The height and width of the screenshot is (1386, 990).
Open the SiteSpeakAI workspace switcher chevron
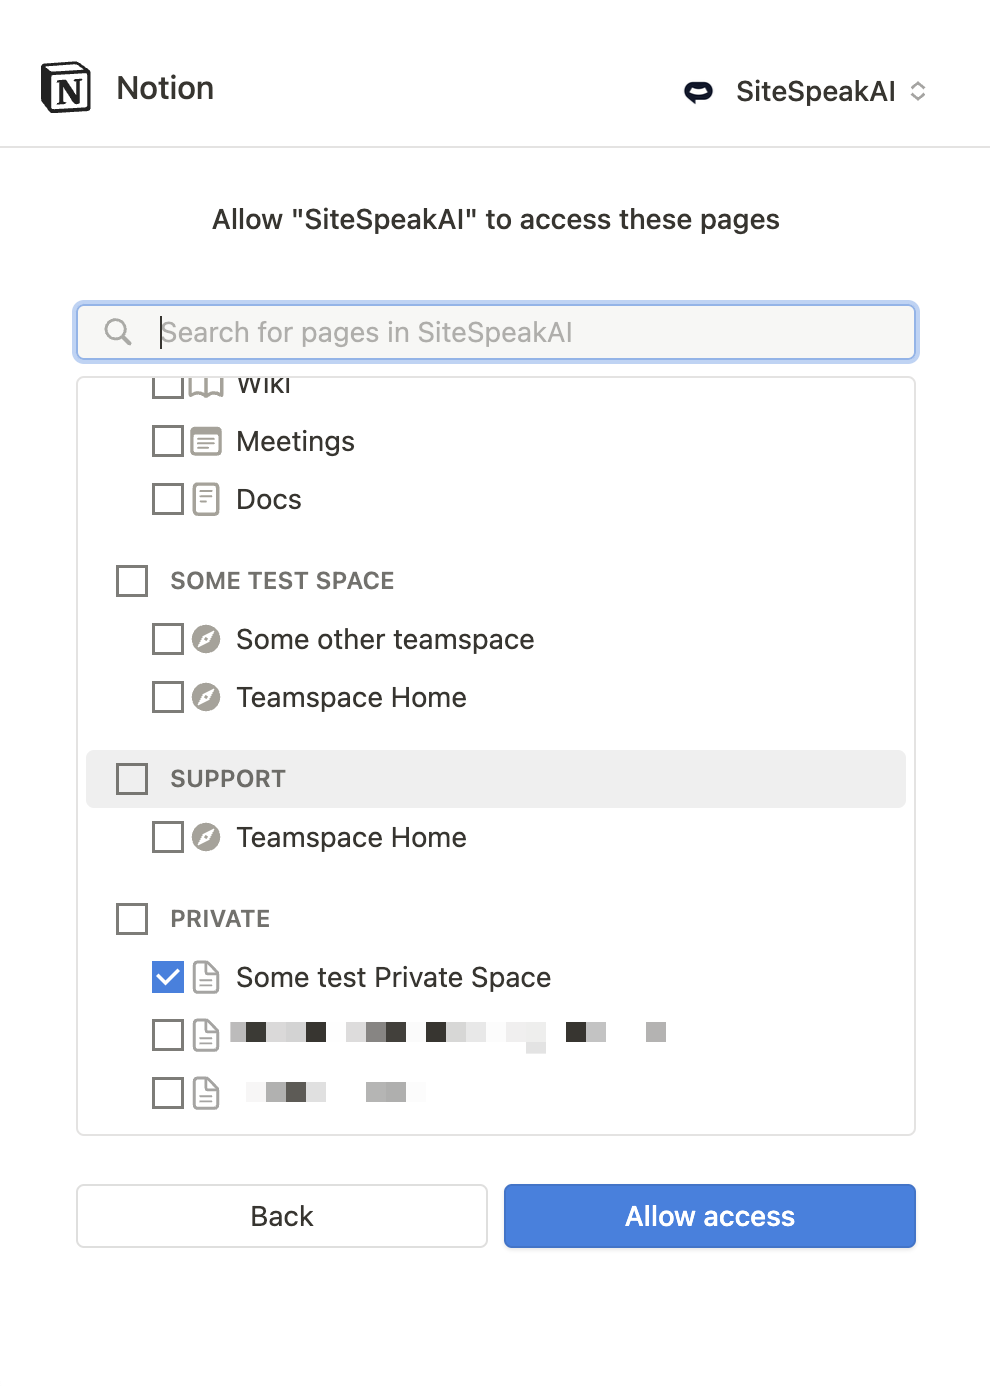pos(918,91)
